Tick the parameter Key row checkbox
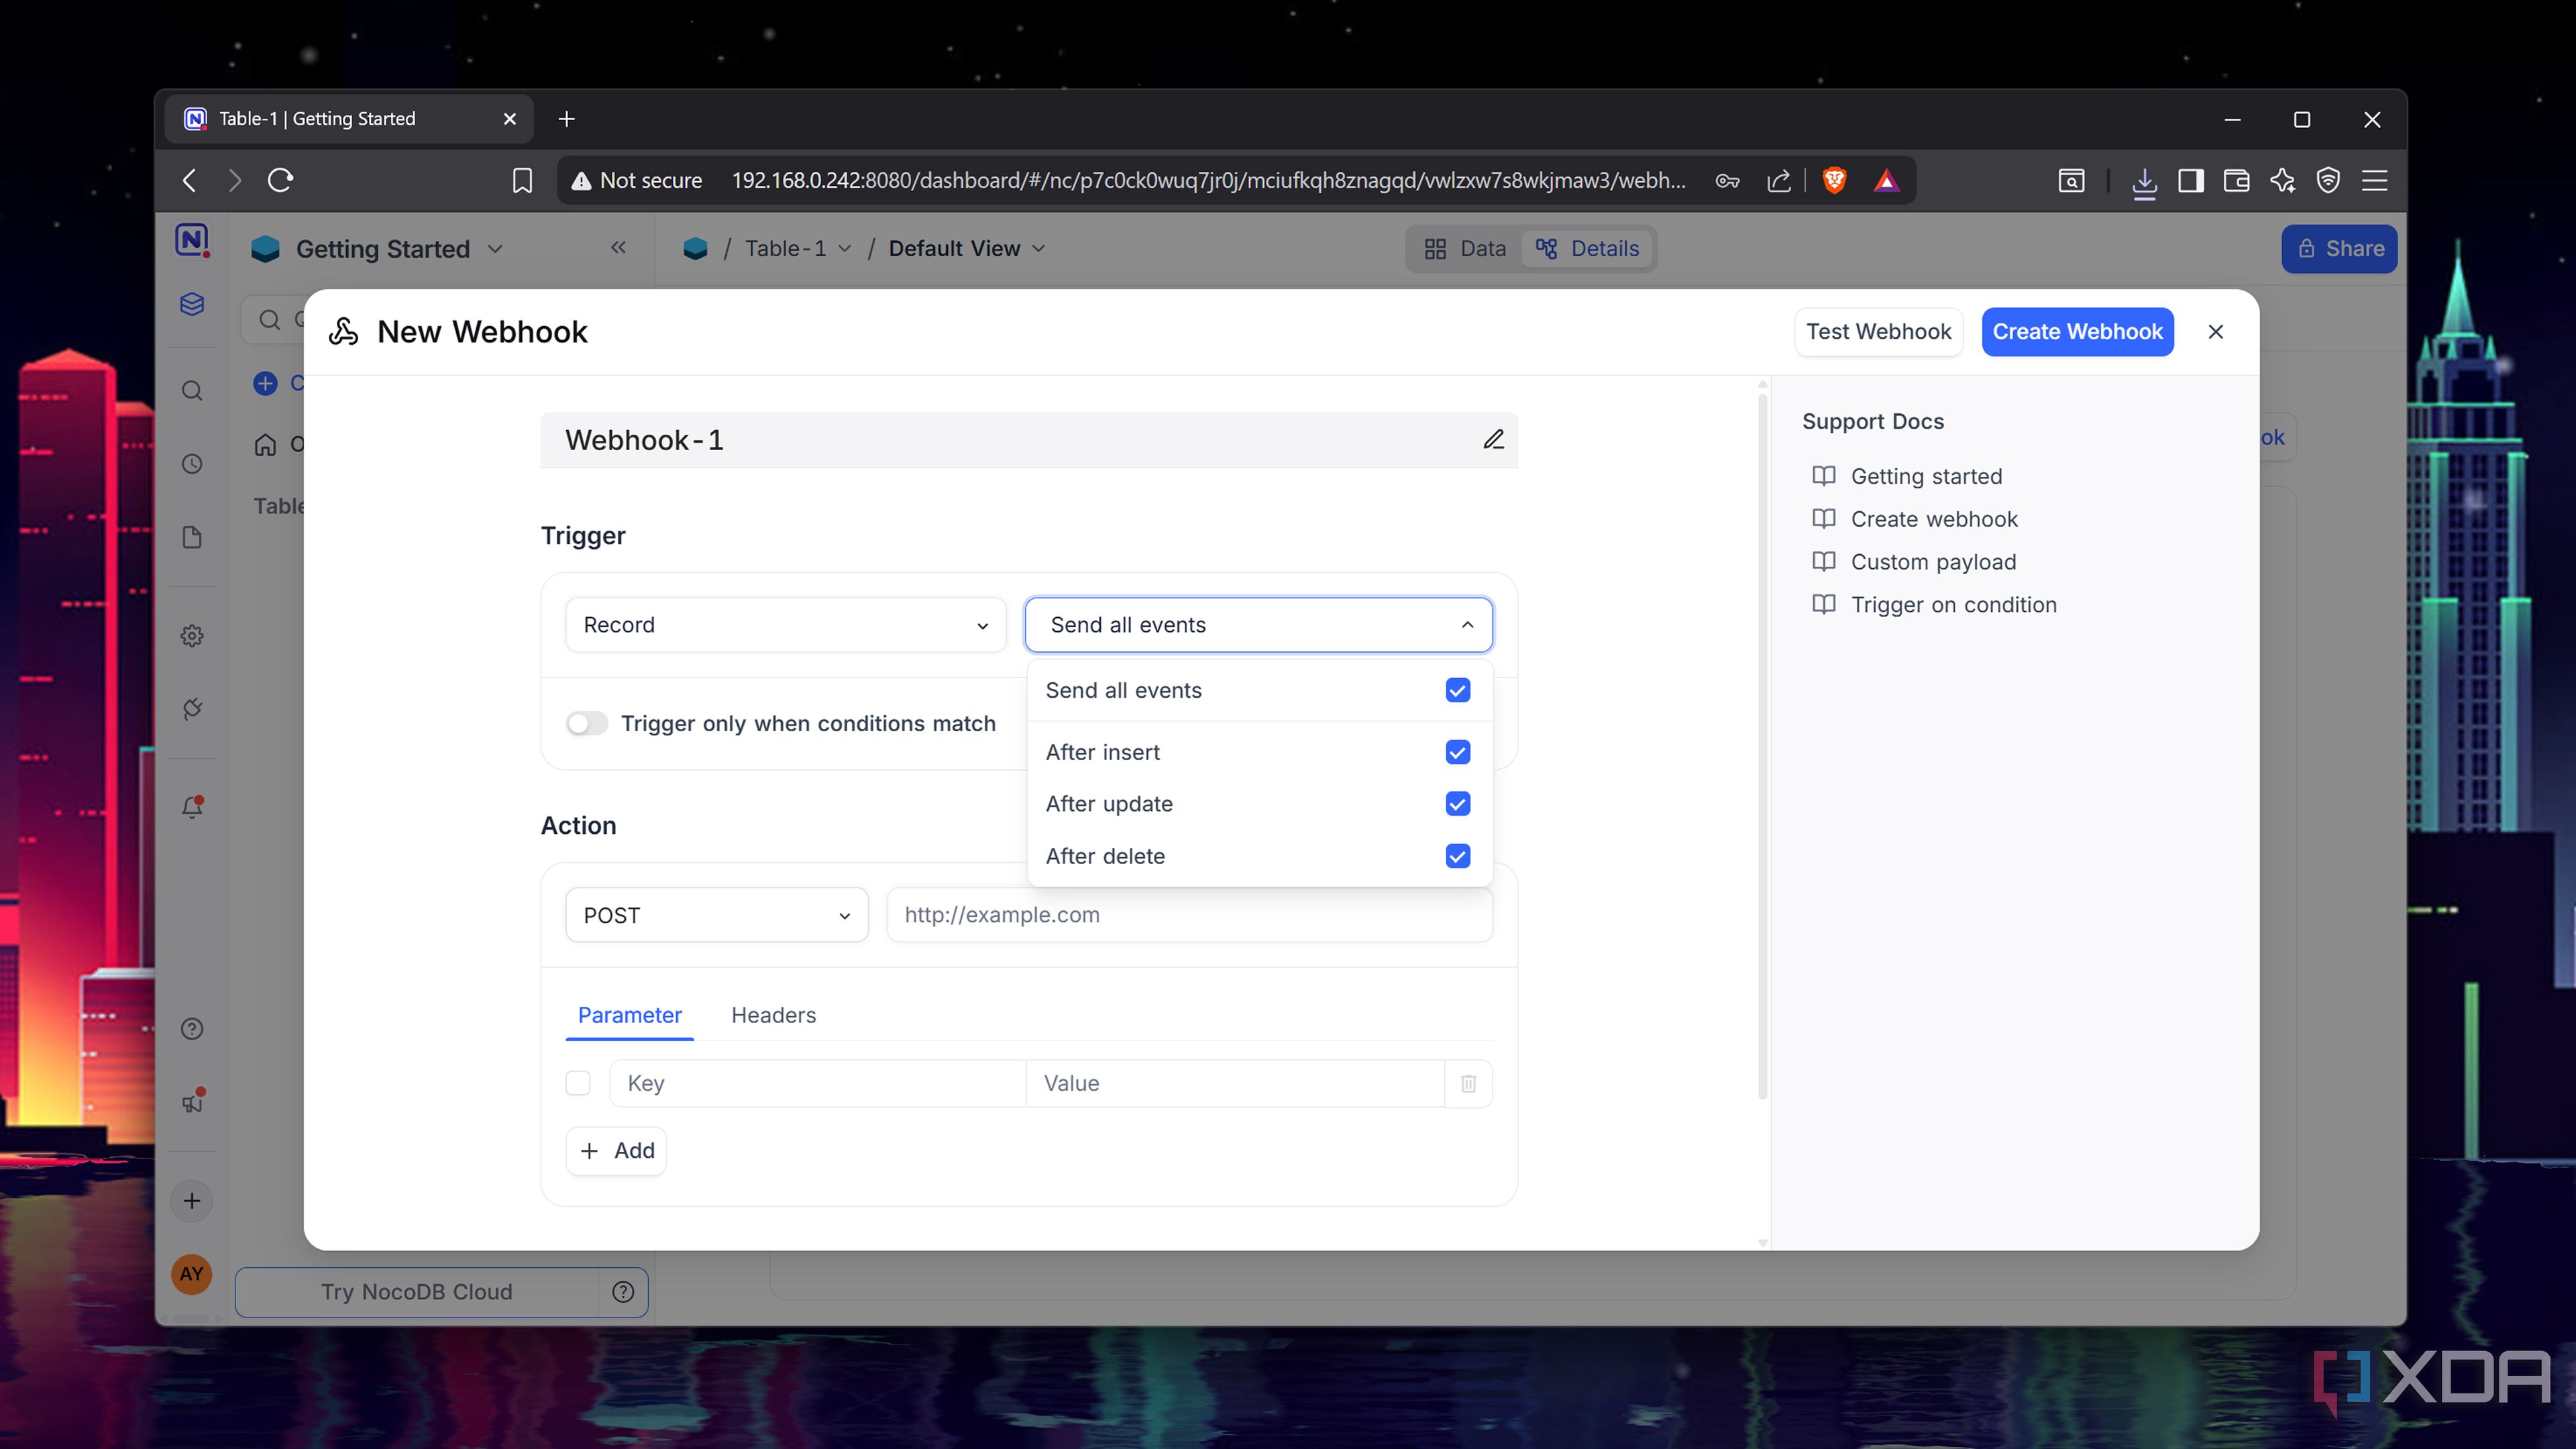Screen dimensions: 2576x1449 (x=578, y=1083)
